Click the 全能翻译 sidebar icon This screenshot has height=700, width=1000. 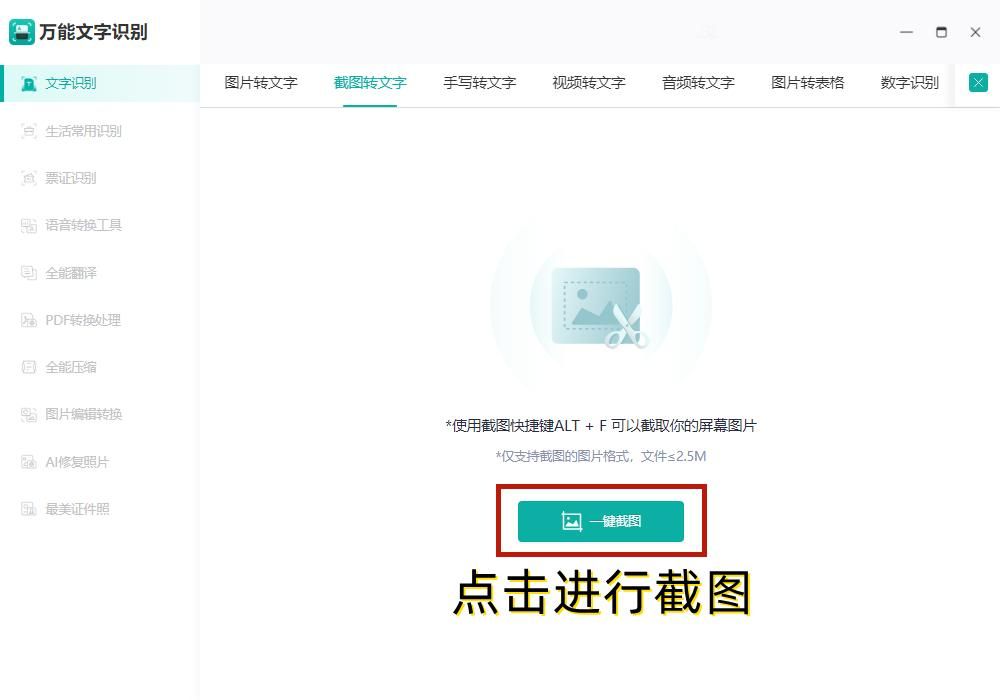tap(29, 273)
